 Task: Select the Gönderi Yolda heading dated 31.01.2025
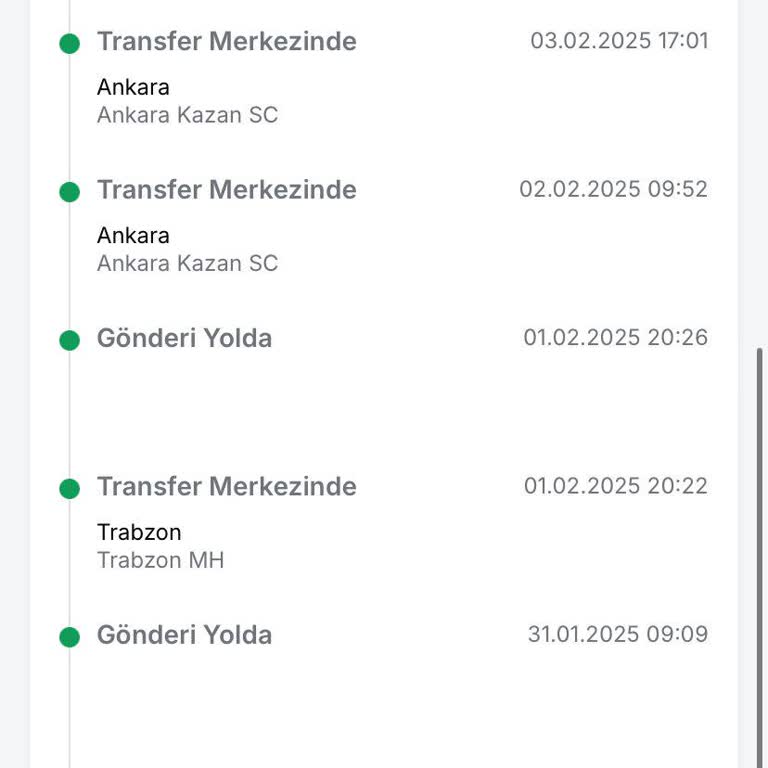184,635
